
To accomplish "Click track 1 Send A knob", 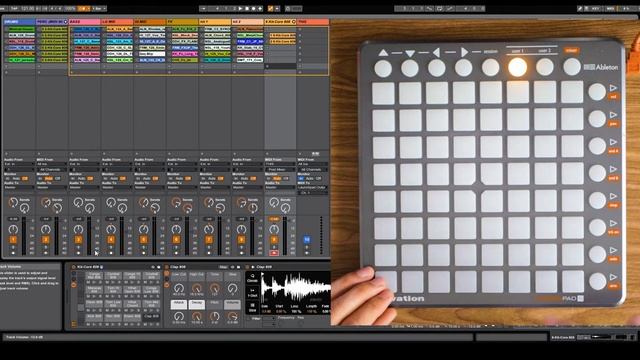I will tap(13, 202).
